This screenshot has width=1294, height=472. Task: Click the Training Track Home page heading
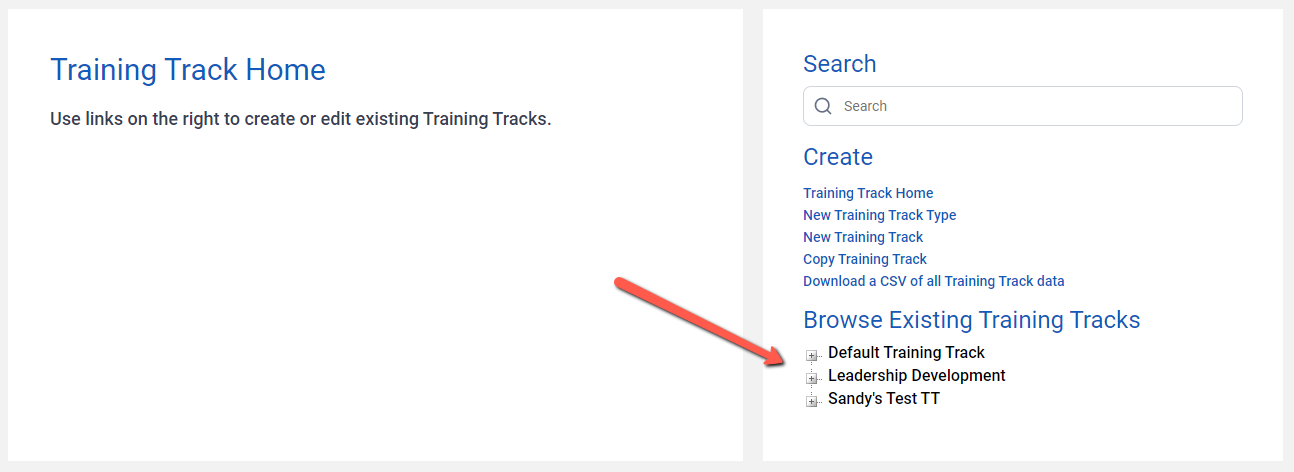pyautogui.click(x=188, y=70)
